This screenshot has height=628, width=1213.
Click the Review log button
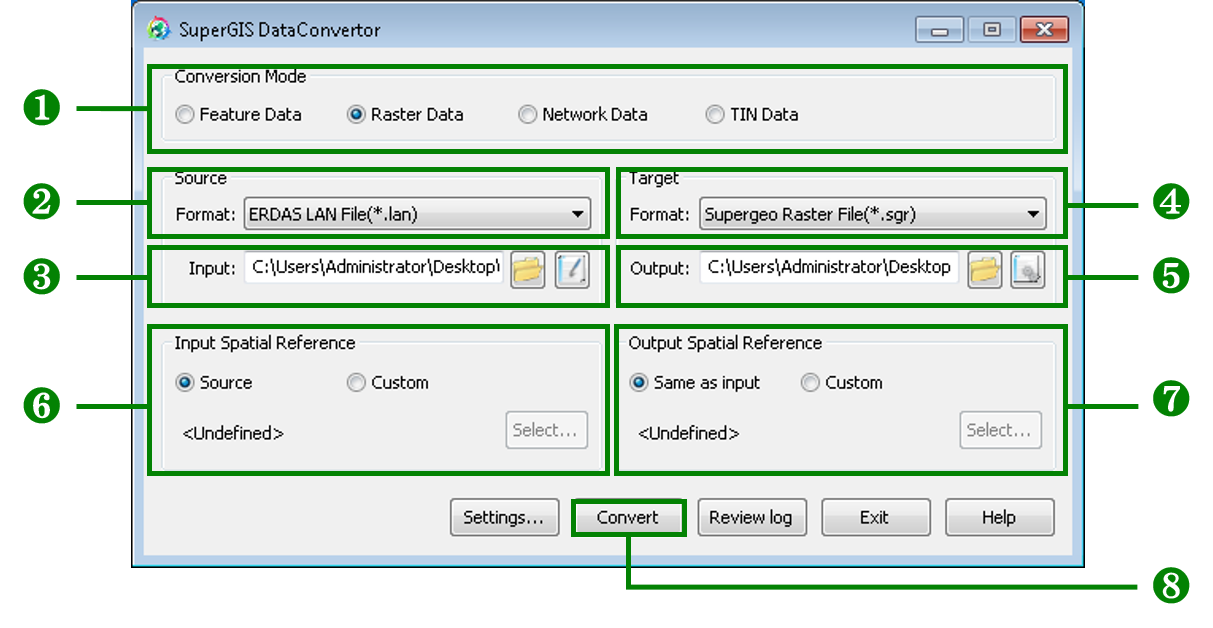point(750,518)
